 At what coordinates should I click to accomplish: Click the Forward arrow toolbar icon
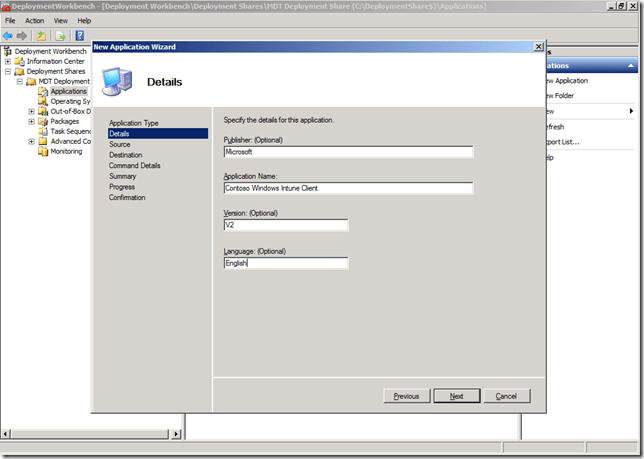tap(22, 36)
